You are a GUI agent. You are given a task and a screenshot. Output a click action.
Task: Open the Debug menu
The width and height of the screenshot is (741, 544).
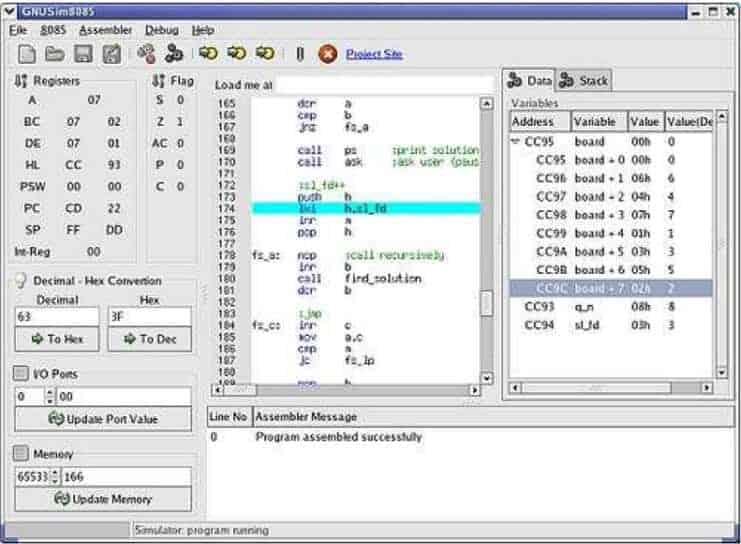[x=161, y=30]
